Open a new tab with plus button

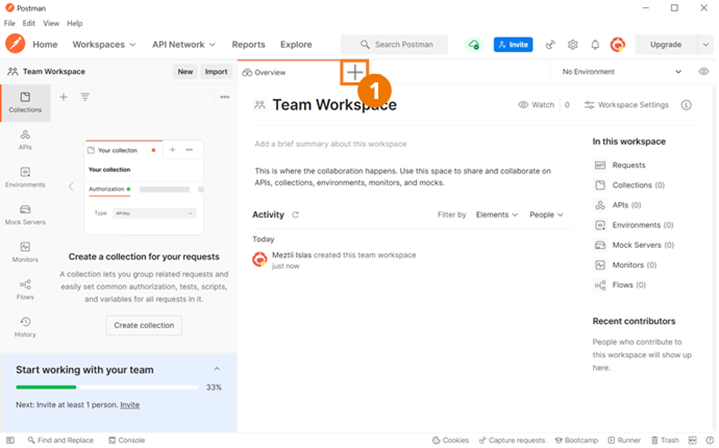(x=354, y=72)
